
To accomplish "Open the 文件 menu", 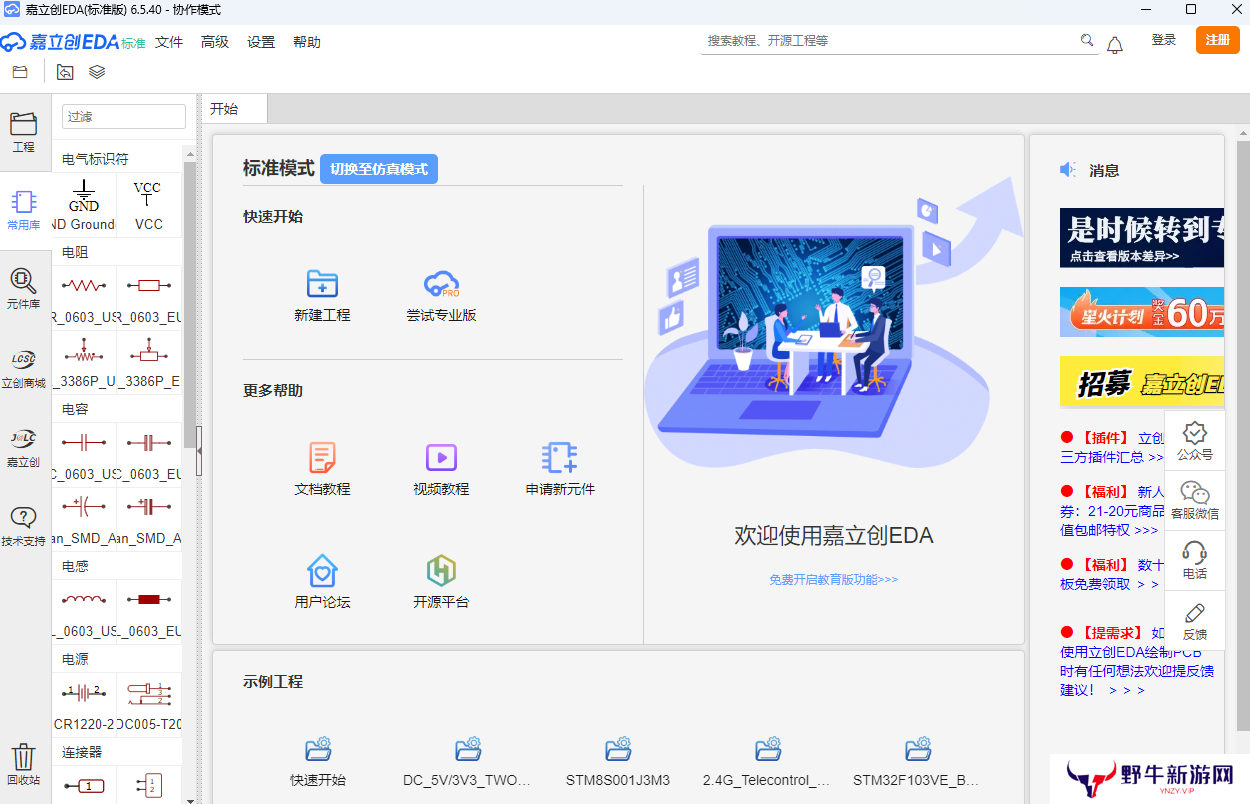I will [x=169, y=42].
